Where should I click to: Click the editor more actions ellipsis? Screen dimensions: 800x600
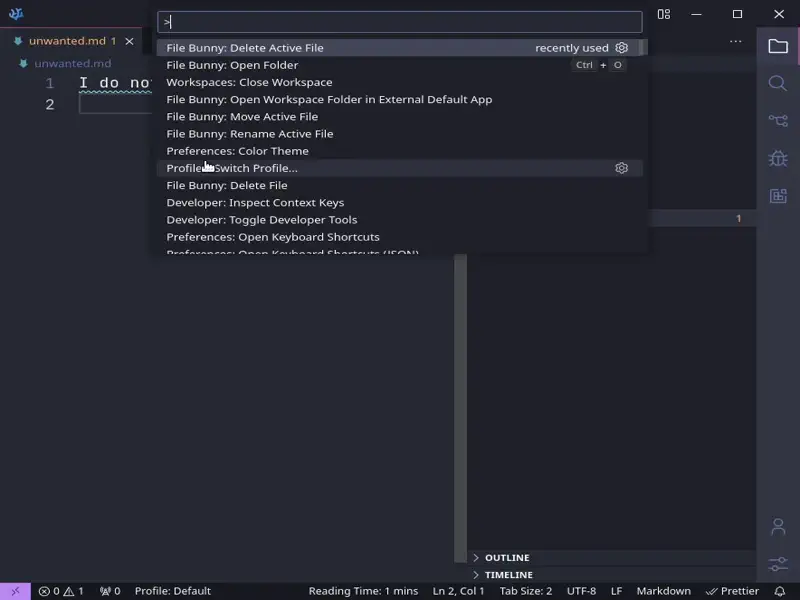click(735, 41)
